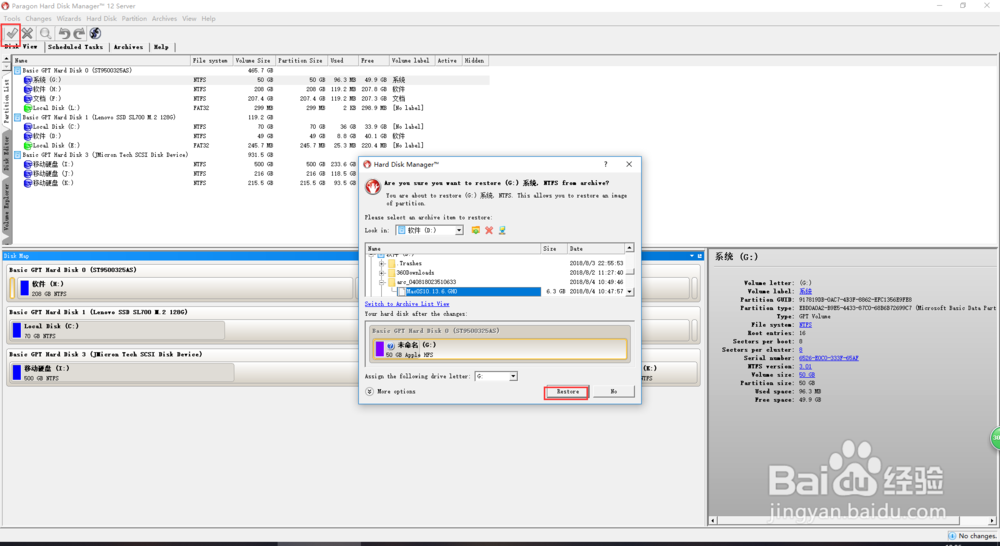Select the green Local Disk (L:) icon
This screenshot has height=546, width=1000.
[x=28, y=108]
